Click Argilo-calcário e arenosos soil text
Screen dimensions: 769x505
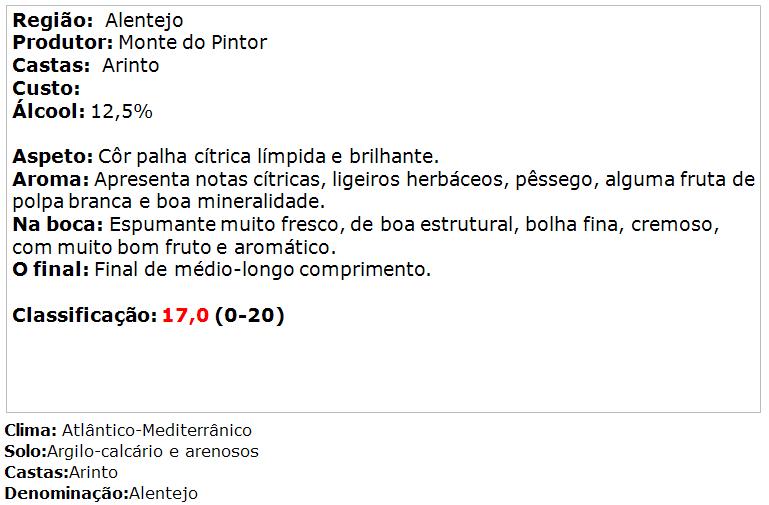pos(153,452)
